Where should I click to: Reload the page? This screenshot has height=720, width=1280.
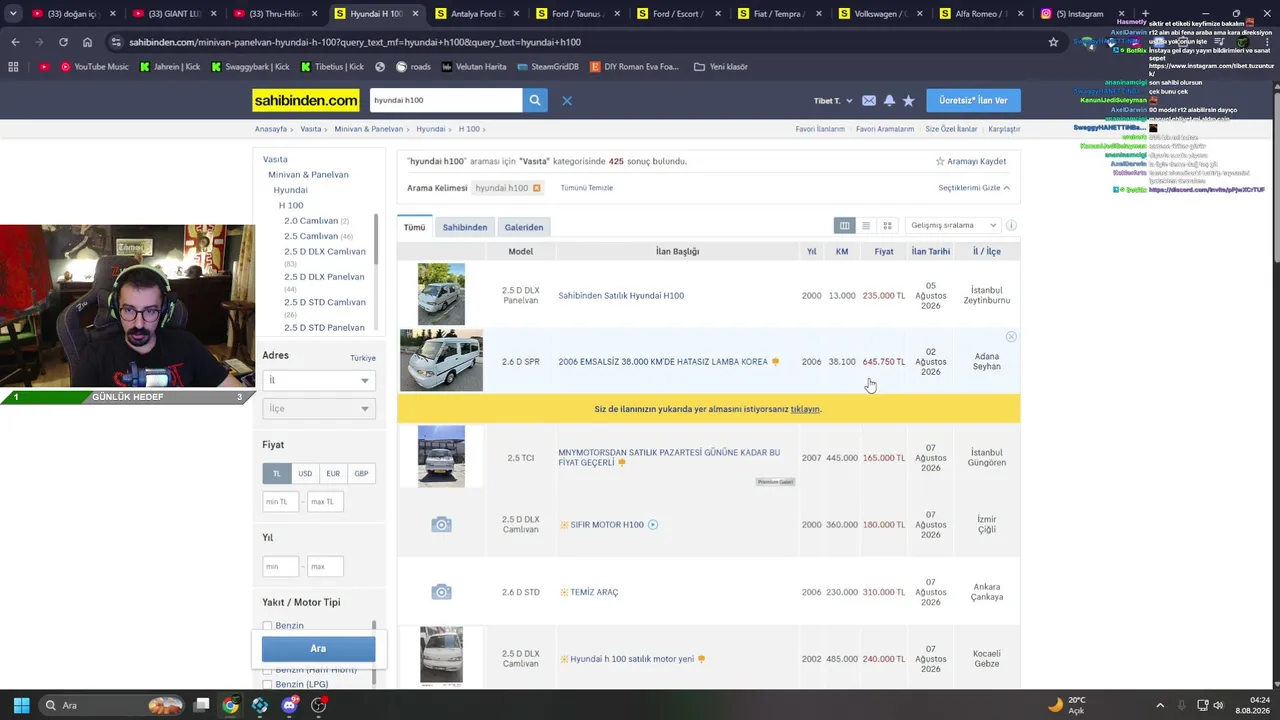coord(63,42)
